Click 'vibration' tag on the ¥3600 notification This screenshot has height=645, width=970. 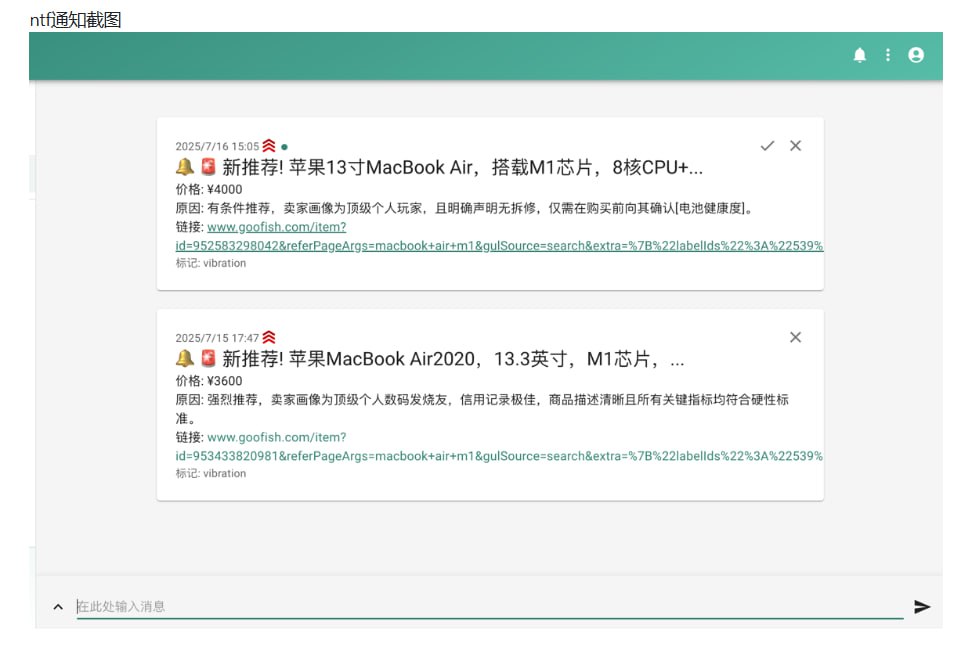click(225, 474)
